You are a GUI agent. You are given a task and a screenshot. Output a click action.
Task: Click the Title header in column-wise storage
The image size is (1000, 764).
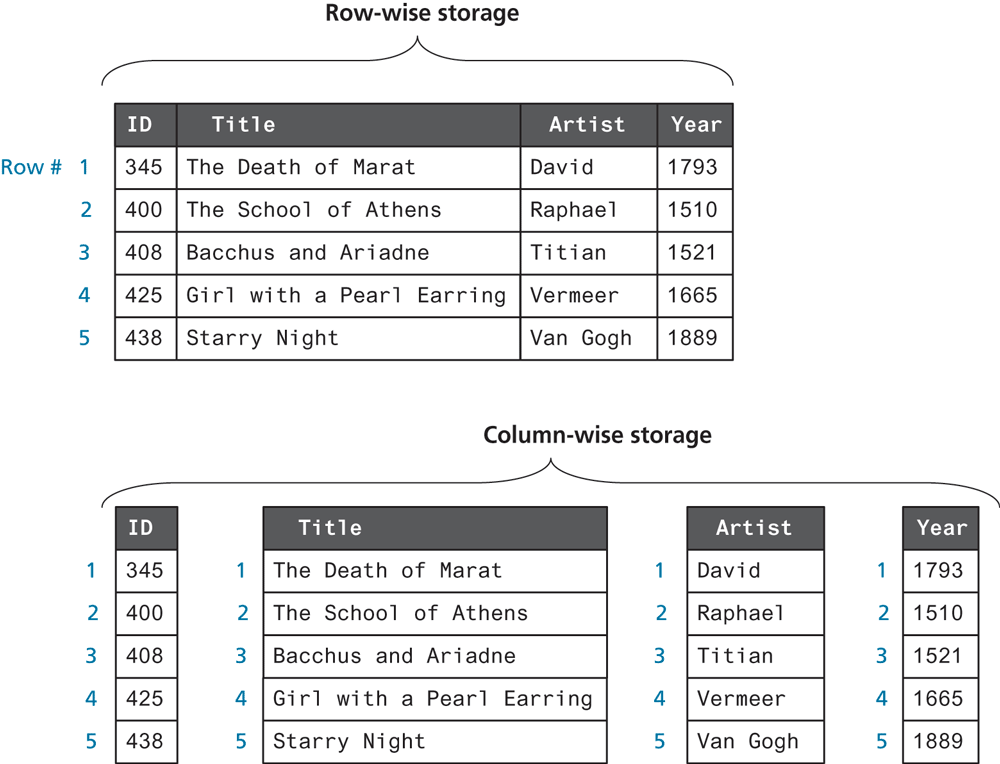(x=330, y=528)
